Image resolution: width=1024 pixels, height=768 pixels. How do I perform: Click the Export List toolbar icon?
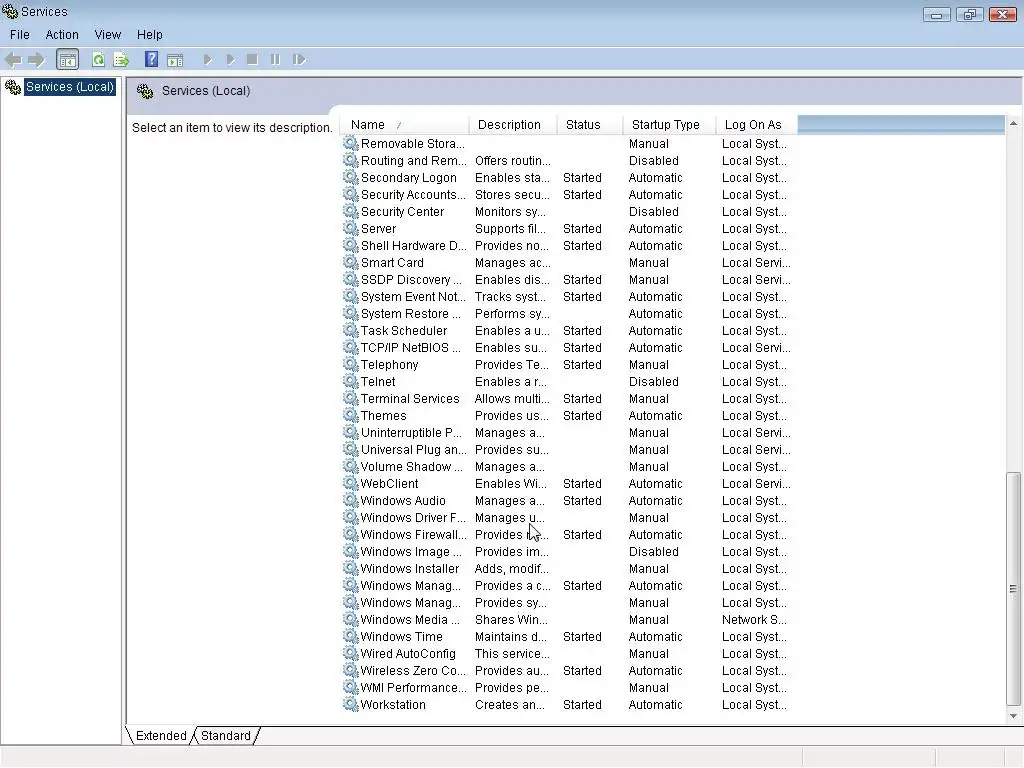[x=121, y=60]
